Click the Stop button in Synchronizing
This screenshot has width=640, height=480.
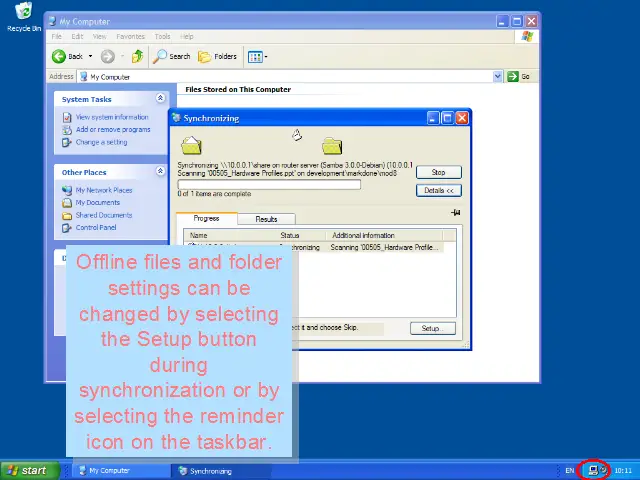click(439, 172)
